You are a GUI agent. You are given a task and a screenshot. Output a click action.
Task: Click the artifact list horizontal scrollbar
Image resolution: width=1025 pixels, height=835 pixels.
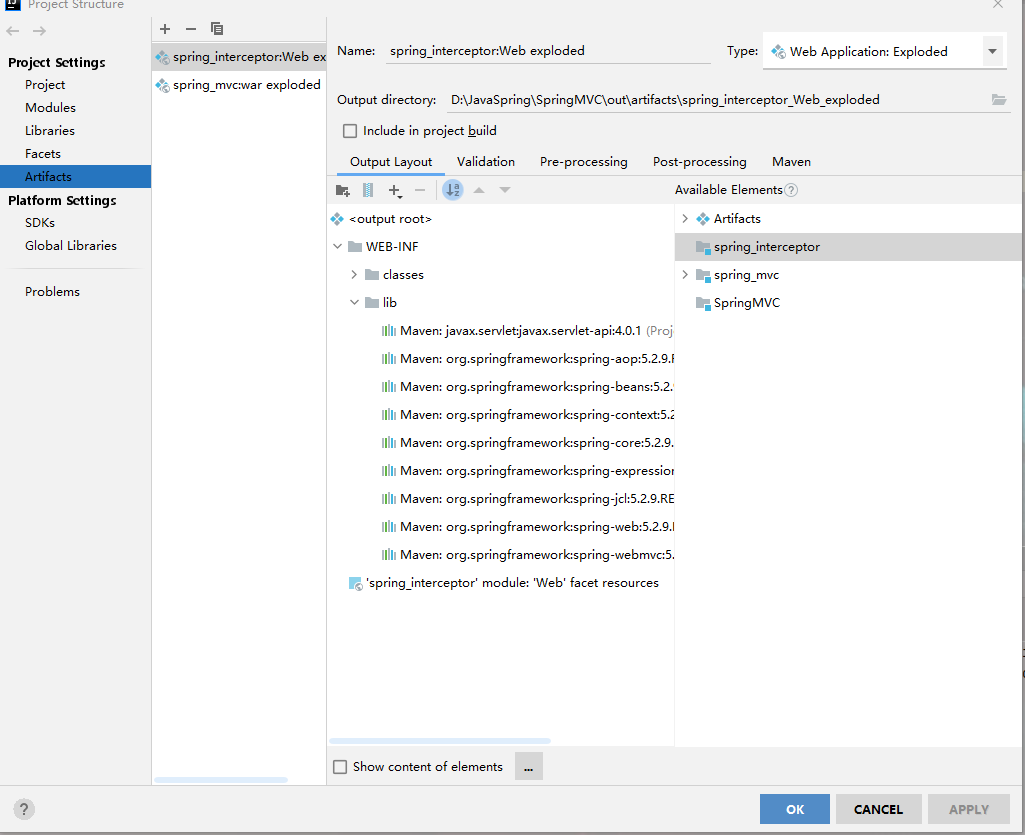(x=221, y=779)
